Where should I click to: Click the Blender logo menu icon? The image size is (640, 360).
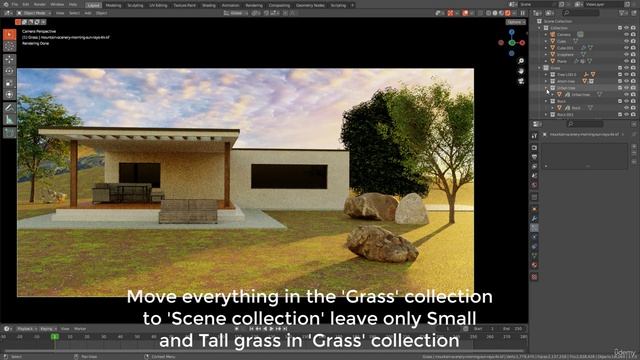[x=5, y=4]
